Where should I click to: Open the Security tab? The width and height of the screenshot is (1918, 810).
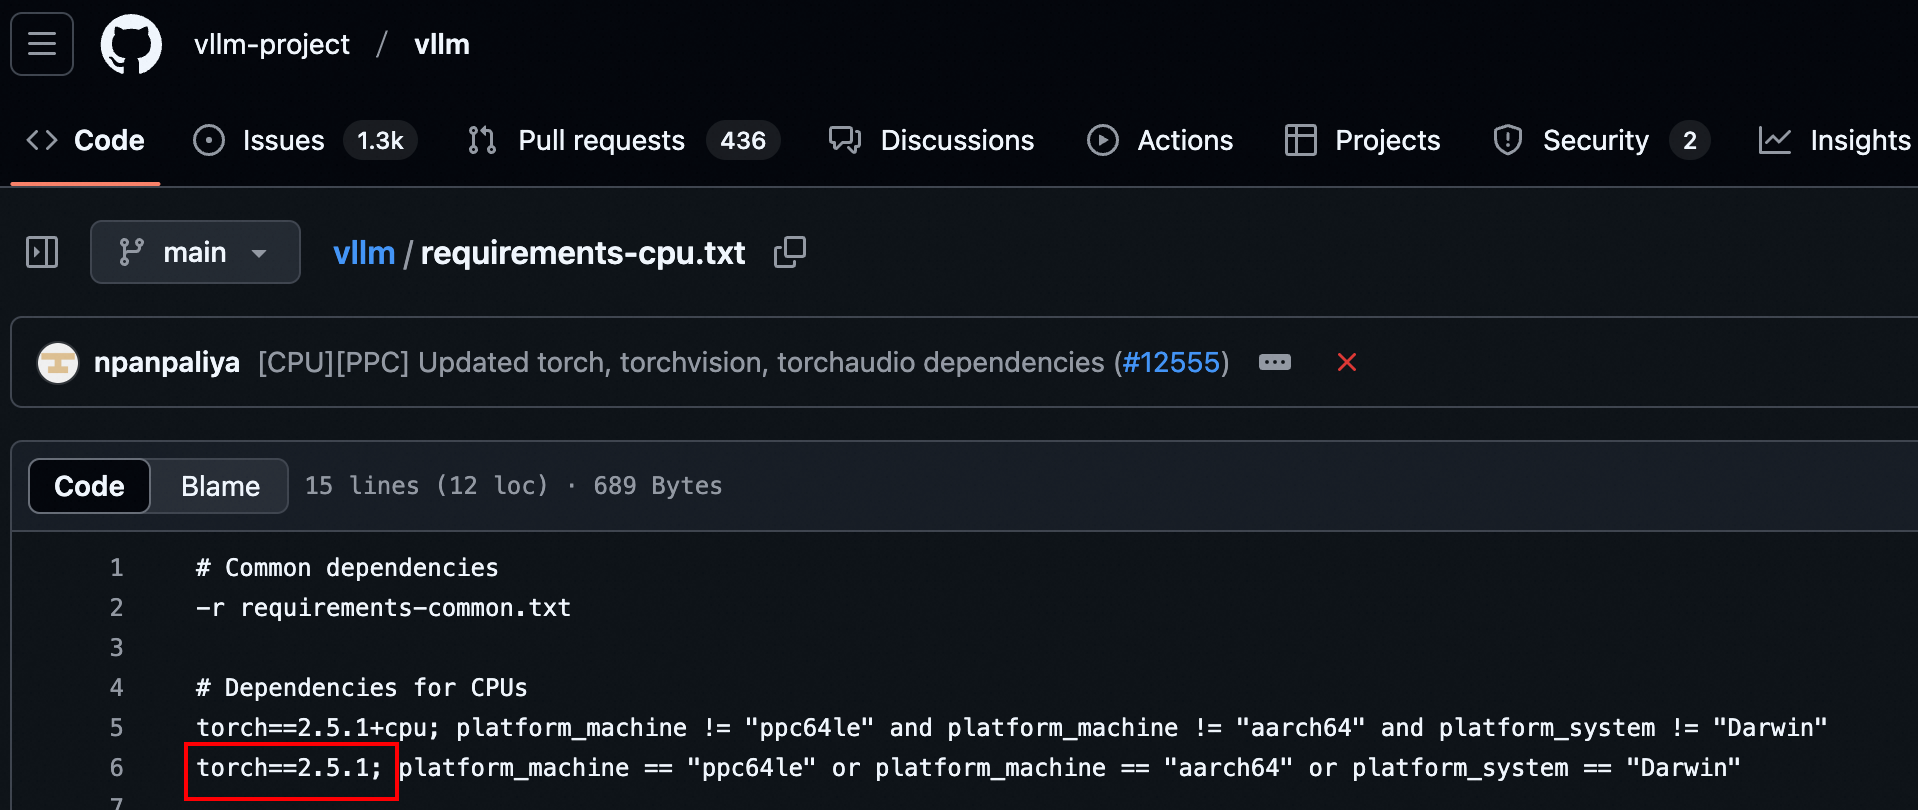[x=1600, y=140]
